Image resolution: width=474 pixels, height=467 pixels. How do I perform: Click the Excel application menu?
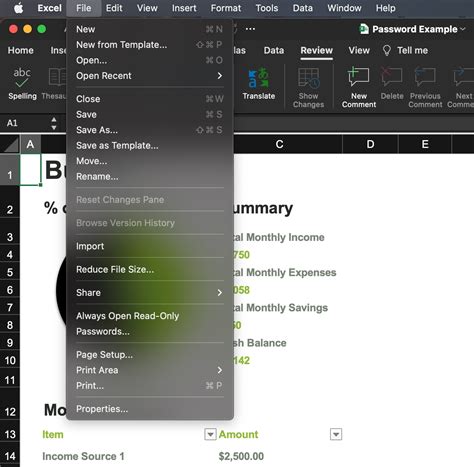[x=49, y=8]
